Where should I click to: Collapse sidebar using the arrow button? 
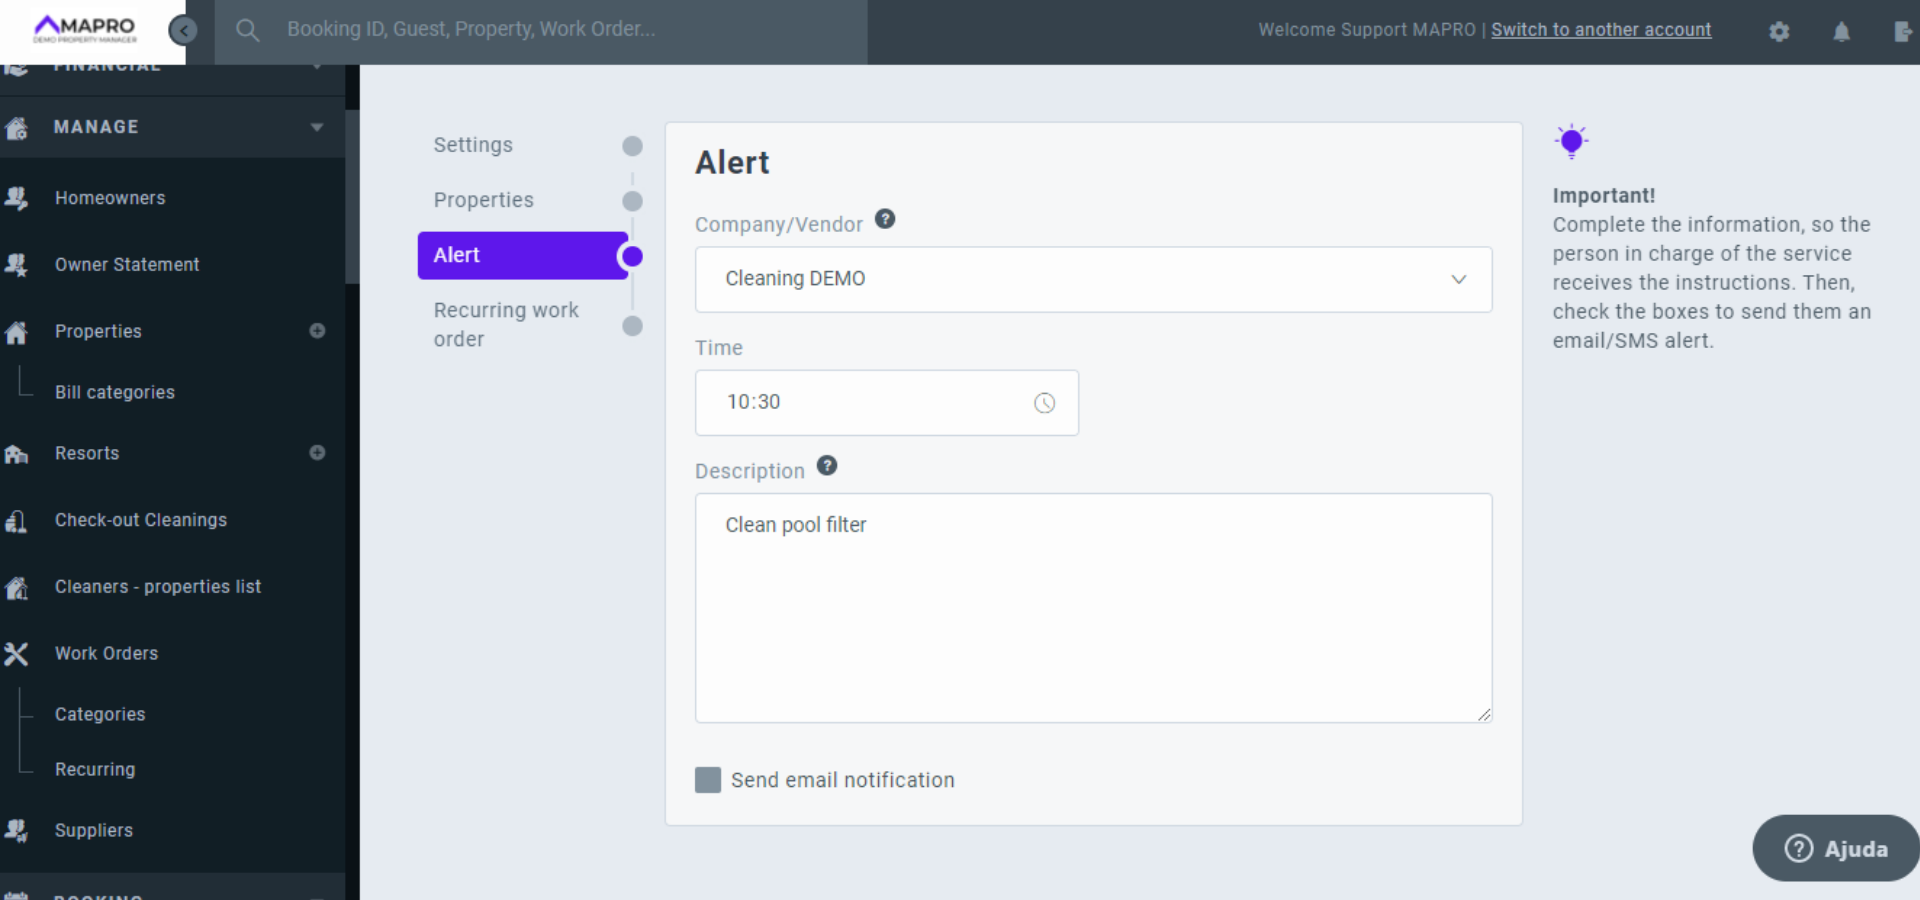(183, 31)
